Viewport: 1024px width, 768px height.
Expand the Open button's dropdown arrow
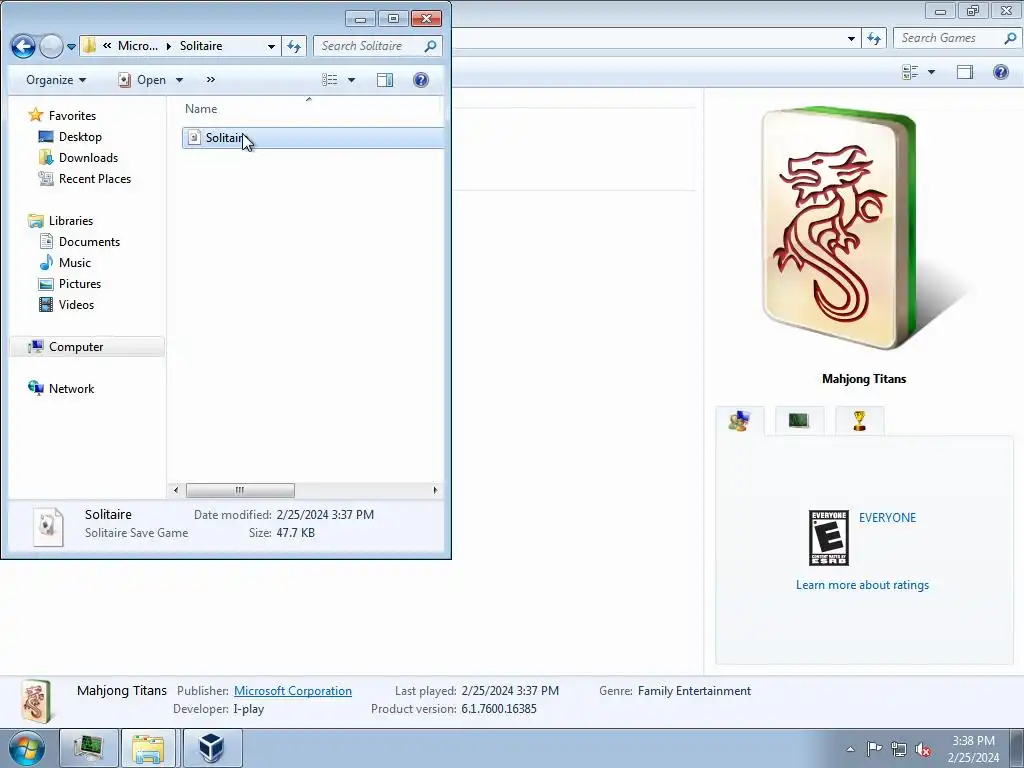coord(179,80)
